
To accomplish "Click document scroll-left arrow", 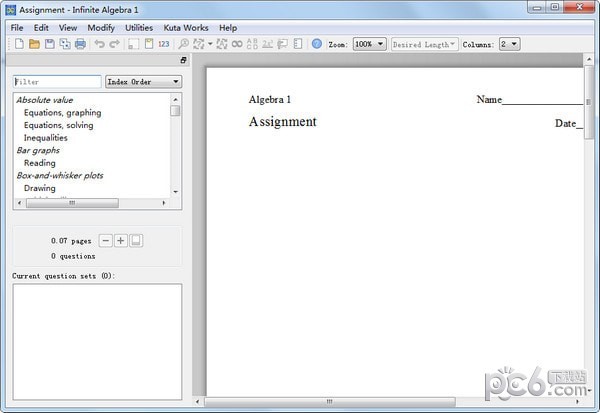I will (x=197, y=402).
